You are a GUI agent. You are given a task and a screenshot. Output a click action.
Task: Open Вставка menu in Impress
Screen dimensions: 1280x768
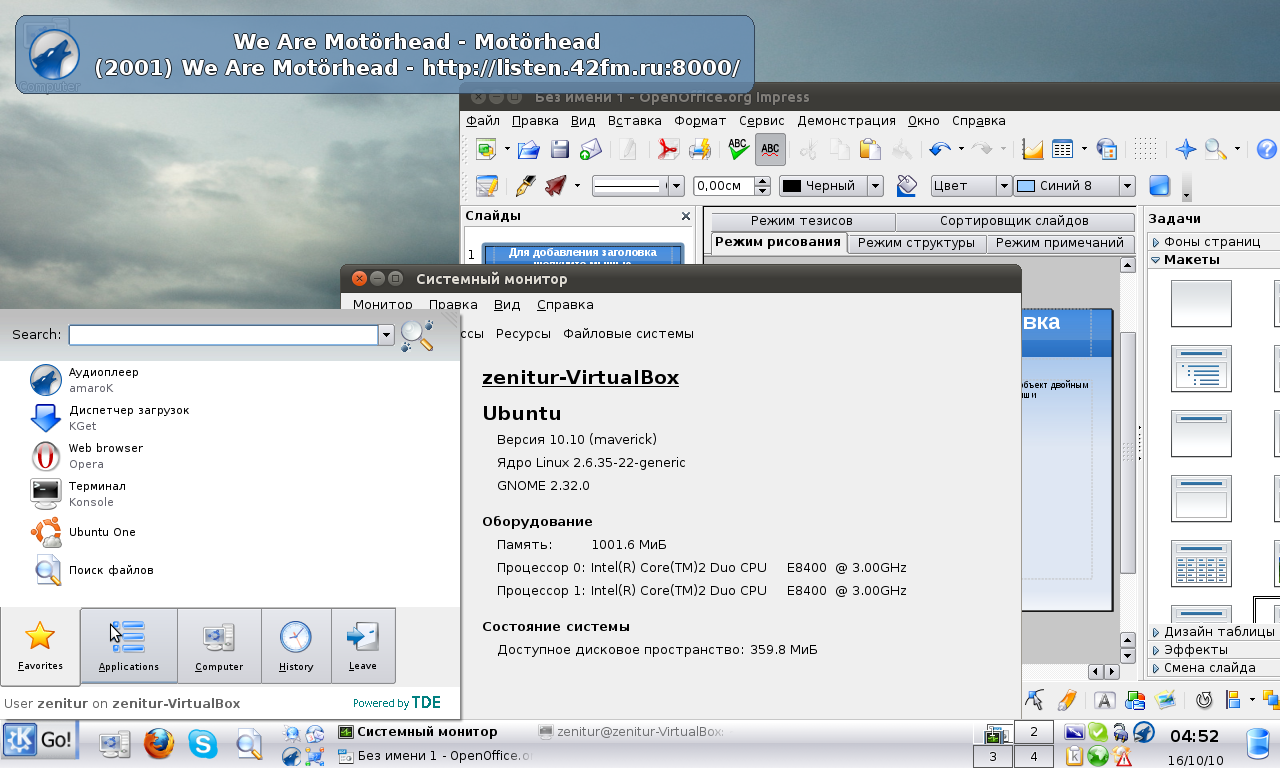[x=635, y=121]
